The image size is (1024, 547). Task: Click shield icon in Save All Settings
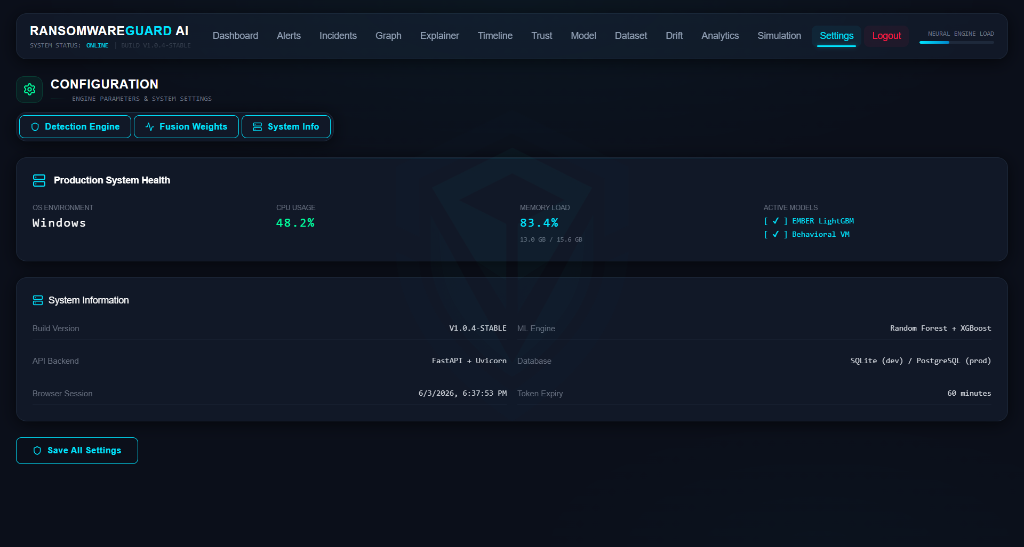click(x=37, y=450)
